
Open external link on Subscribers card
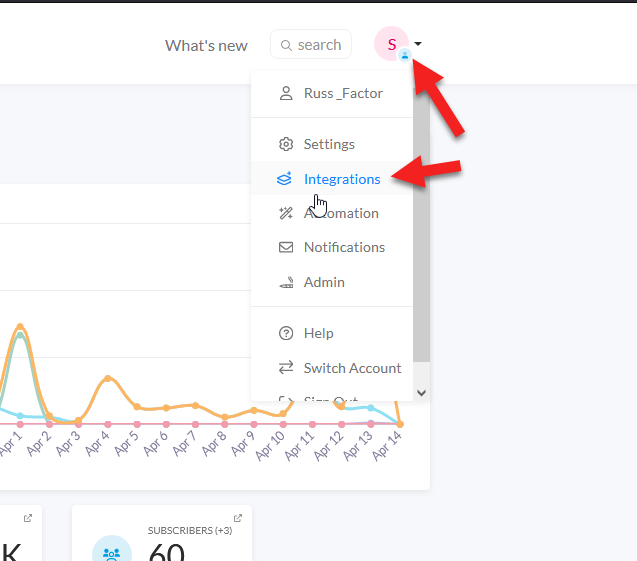(x=238, y=518)
